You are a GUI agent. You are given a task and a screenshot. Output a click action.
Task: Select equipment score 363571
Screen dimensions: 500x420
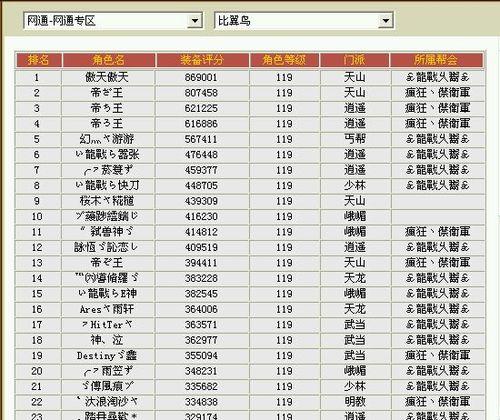(201, 324)
